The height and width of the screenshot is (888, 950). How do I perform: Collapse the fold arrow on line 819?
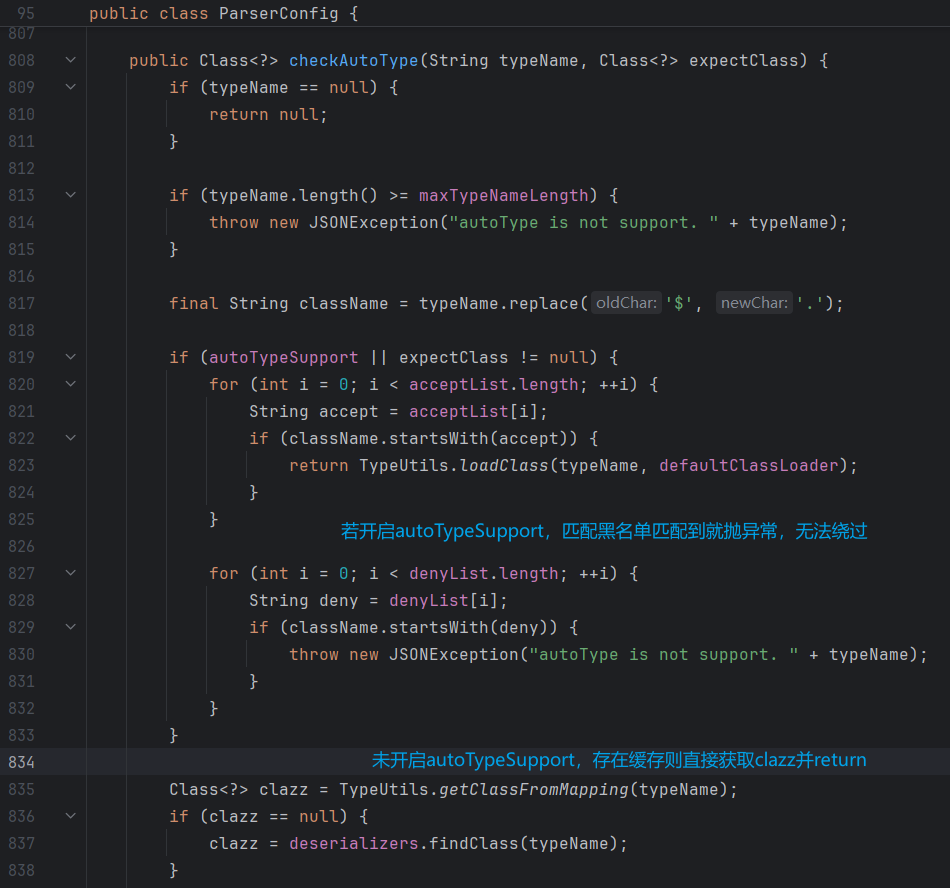click(x=71, y=357)
